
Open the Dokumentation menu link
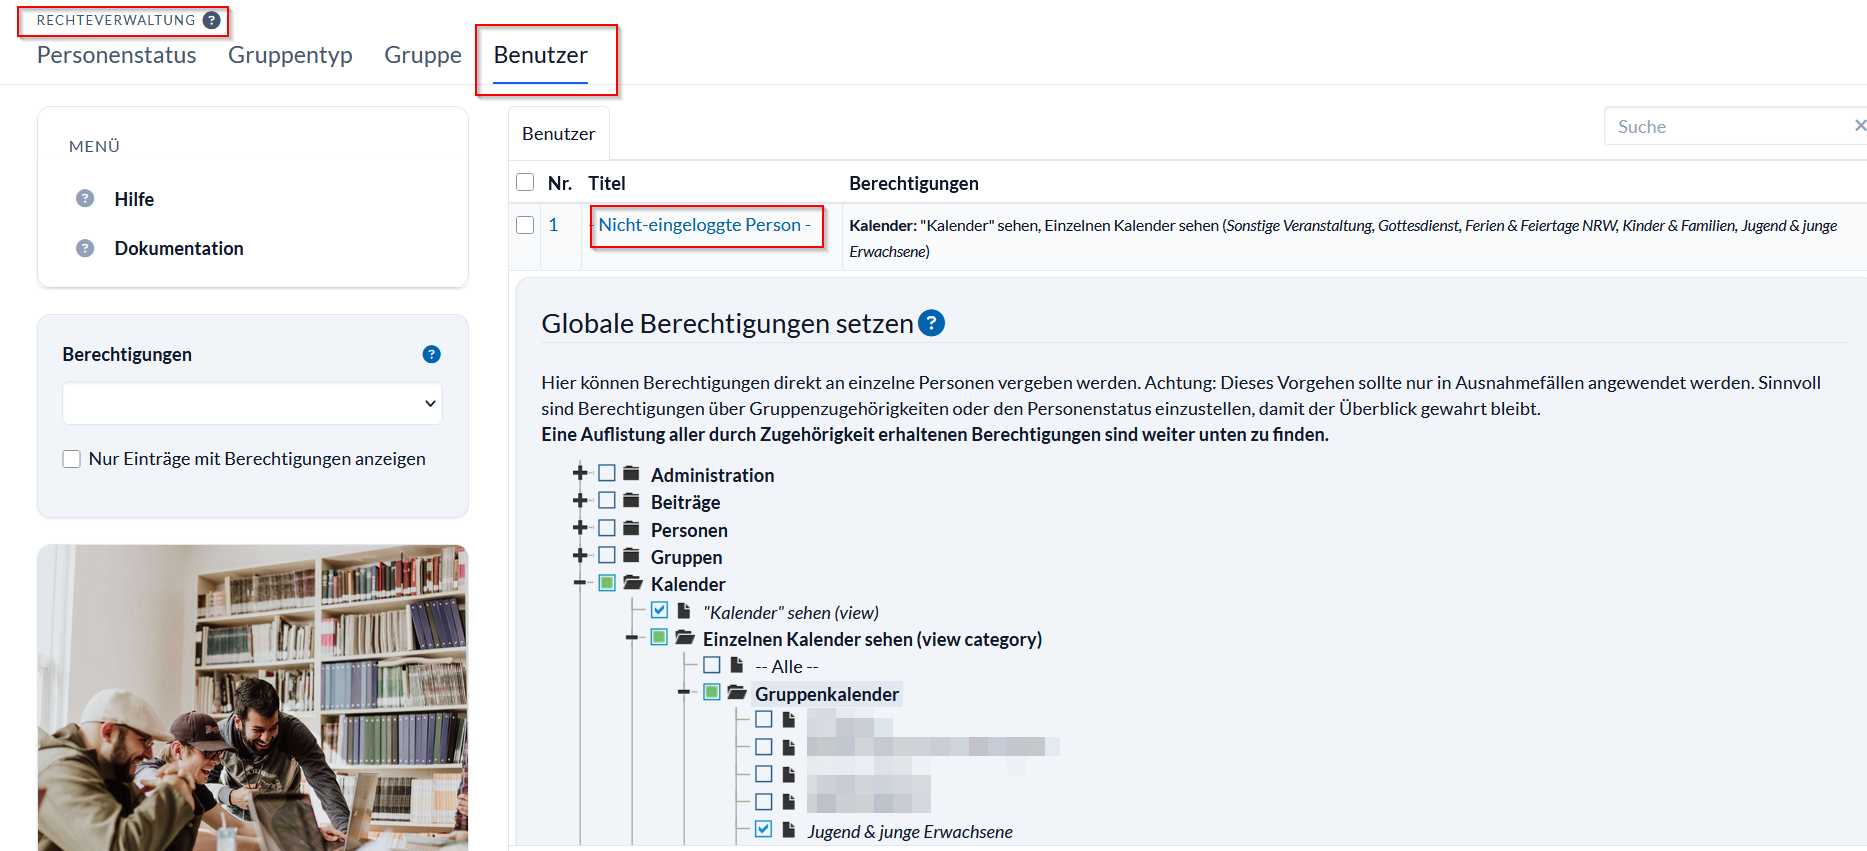[x=179, y=248]
